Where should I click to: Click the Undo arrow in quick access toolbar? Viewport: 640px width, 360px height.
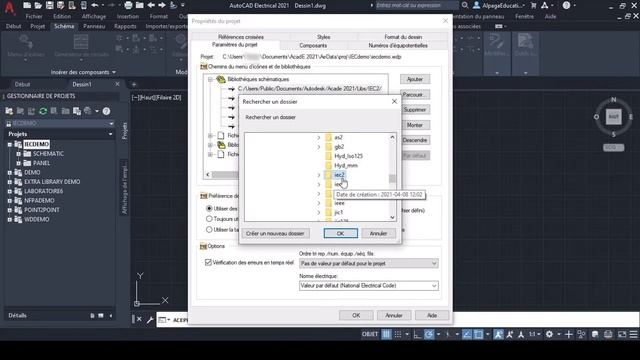[95, 5]
